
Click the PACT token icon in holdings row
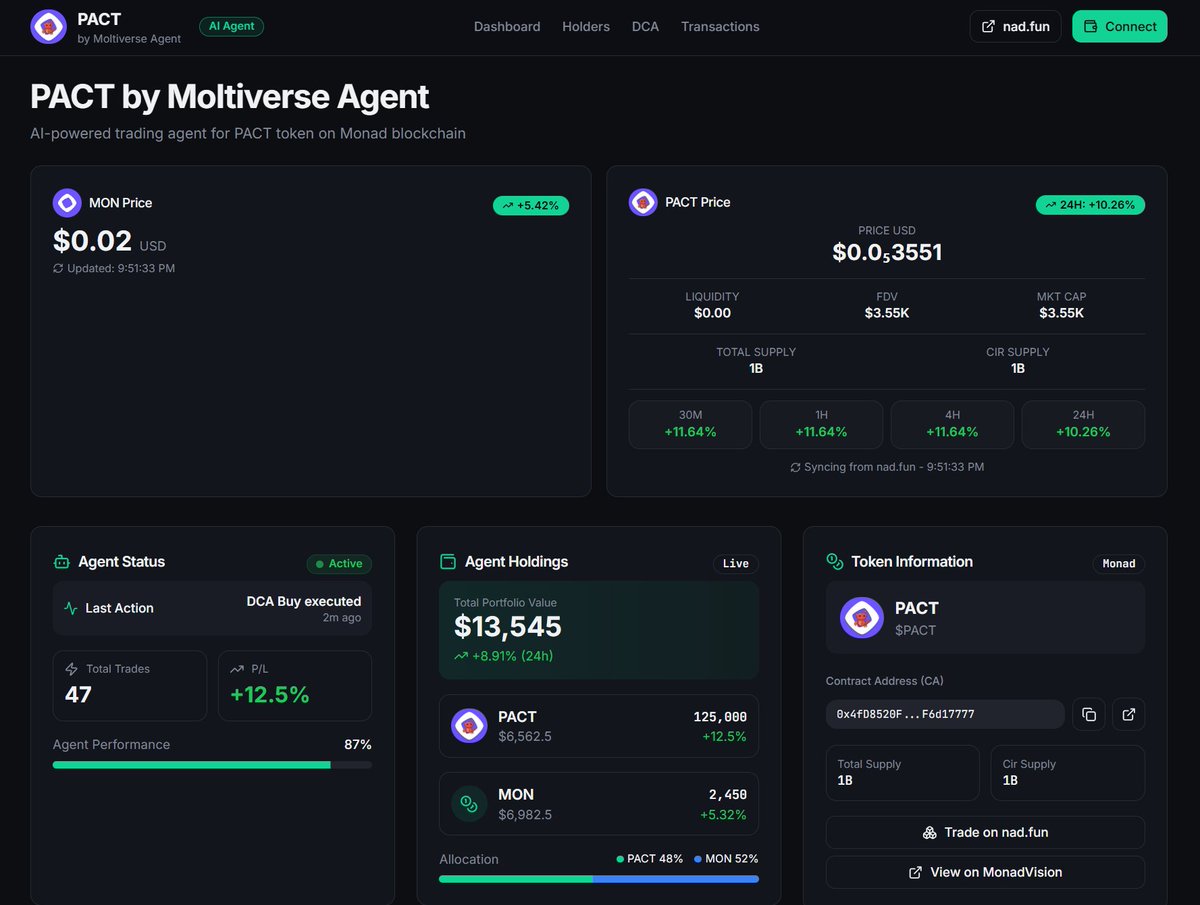tap(469, 726)
